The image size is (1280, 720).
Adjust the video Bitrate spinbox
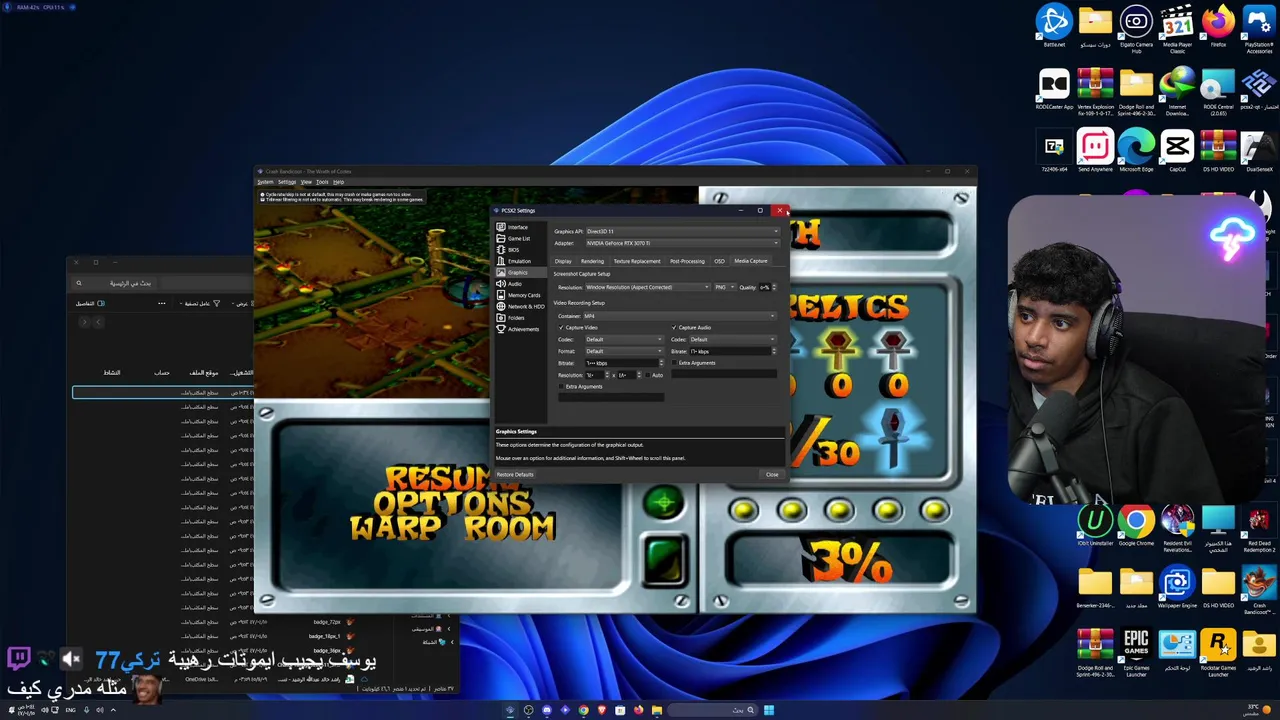(625, 363)
